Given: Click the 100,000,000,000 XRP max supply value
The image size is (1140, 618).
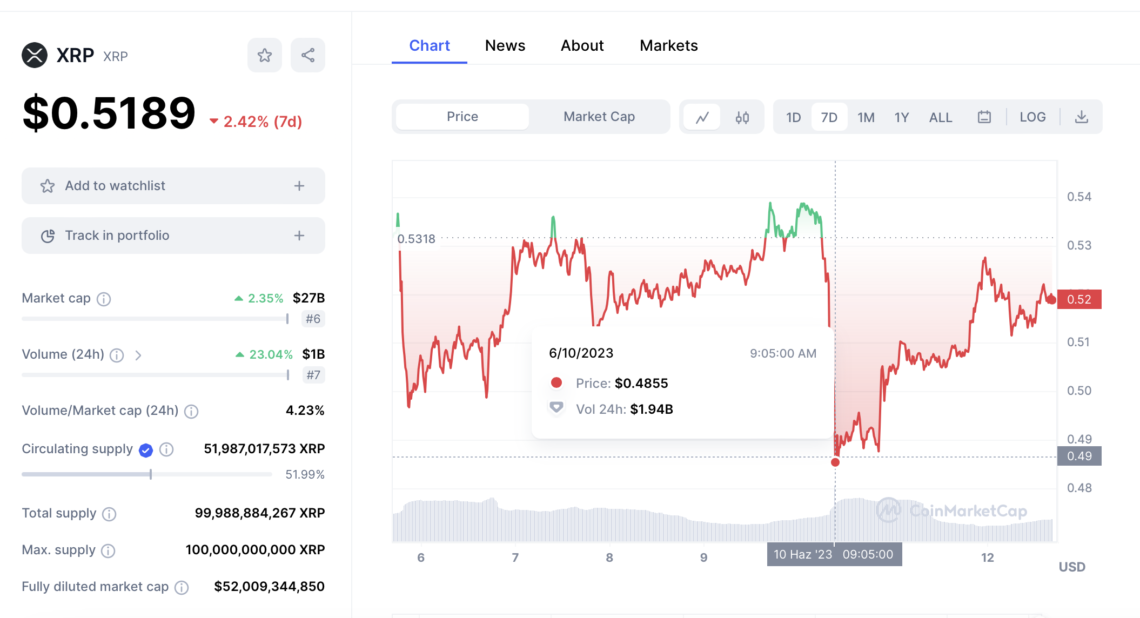Looking at the screenshot, I should (x=255, y=550).
